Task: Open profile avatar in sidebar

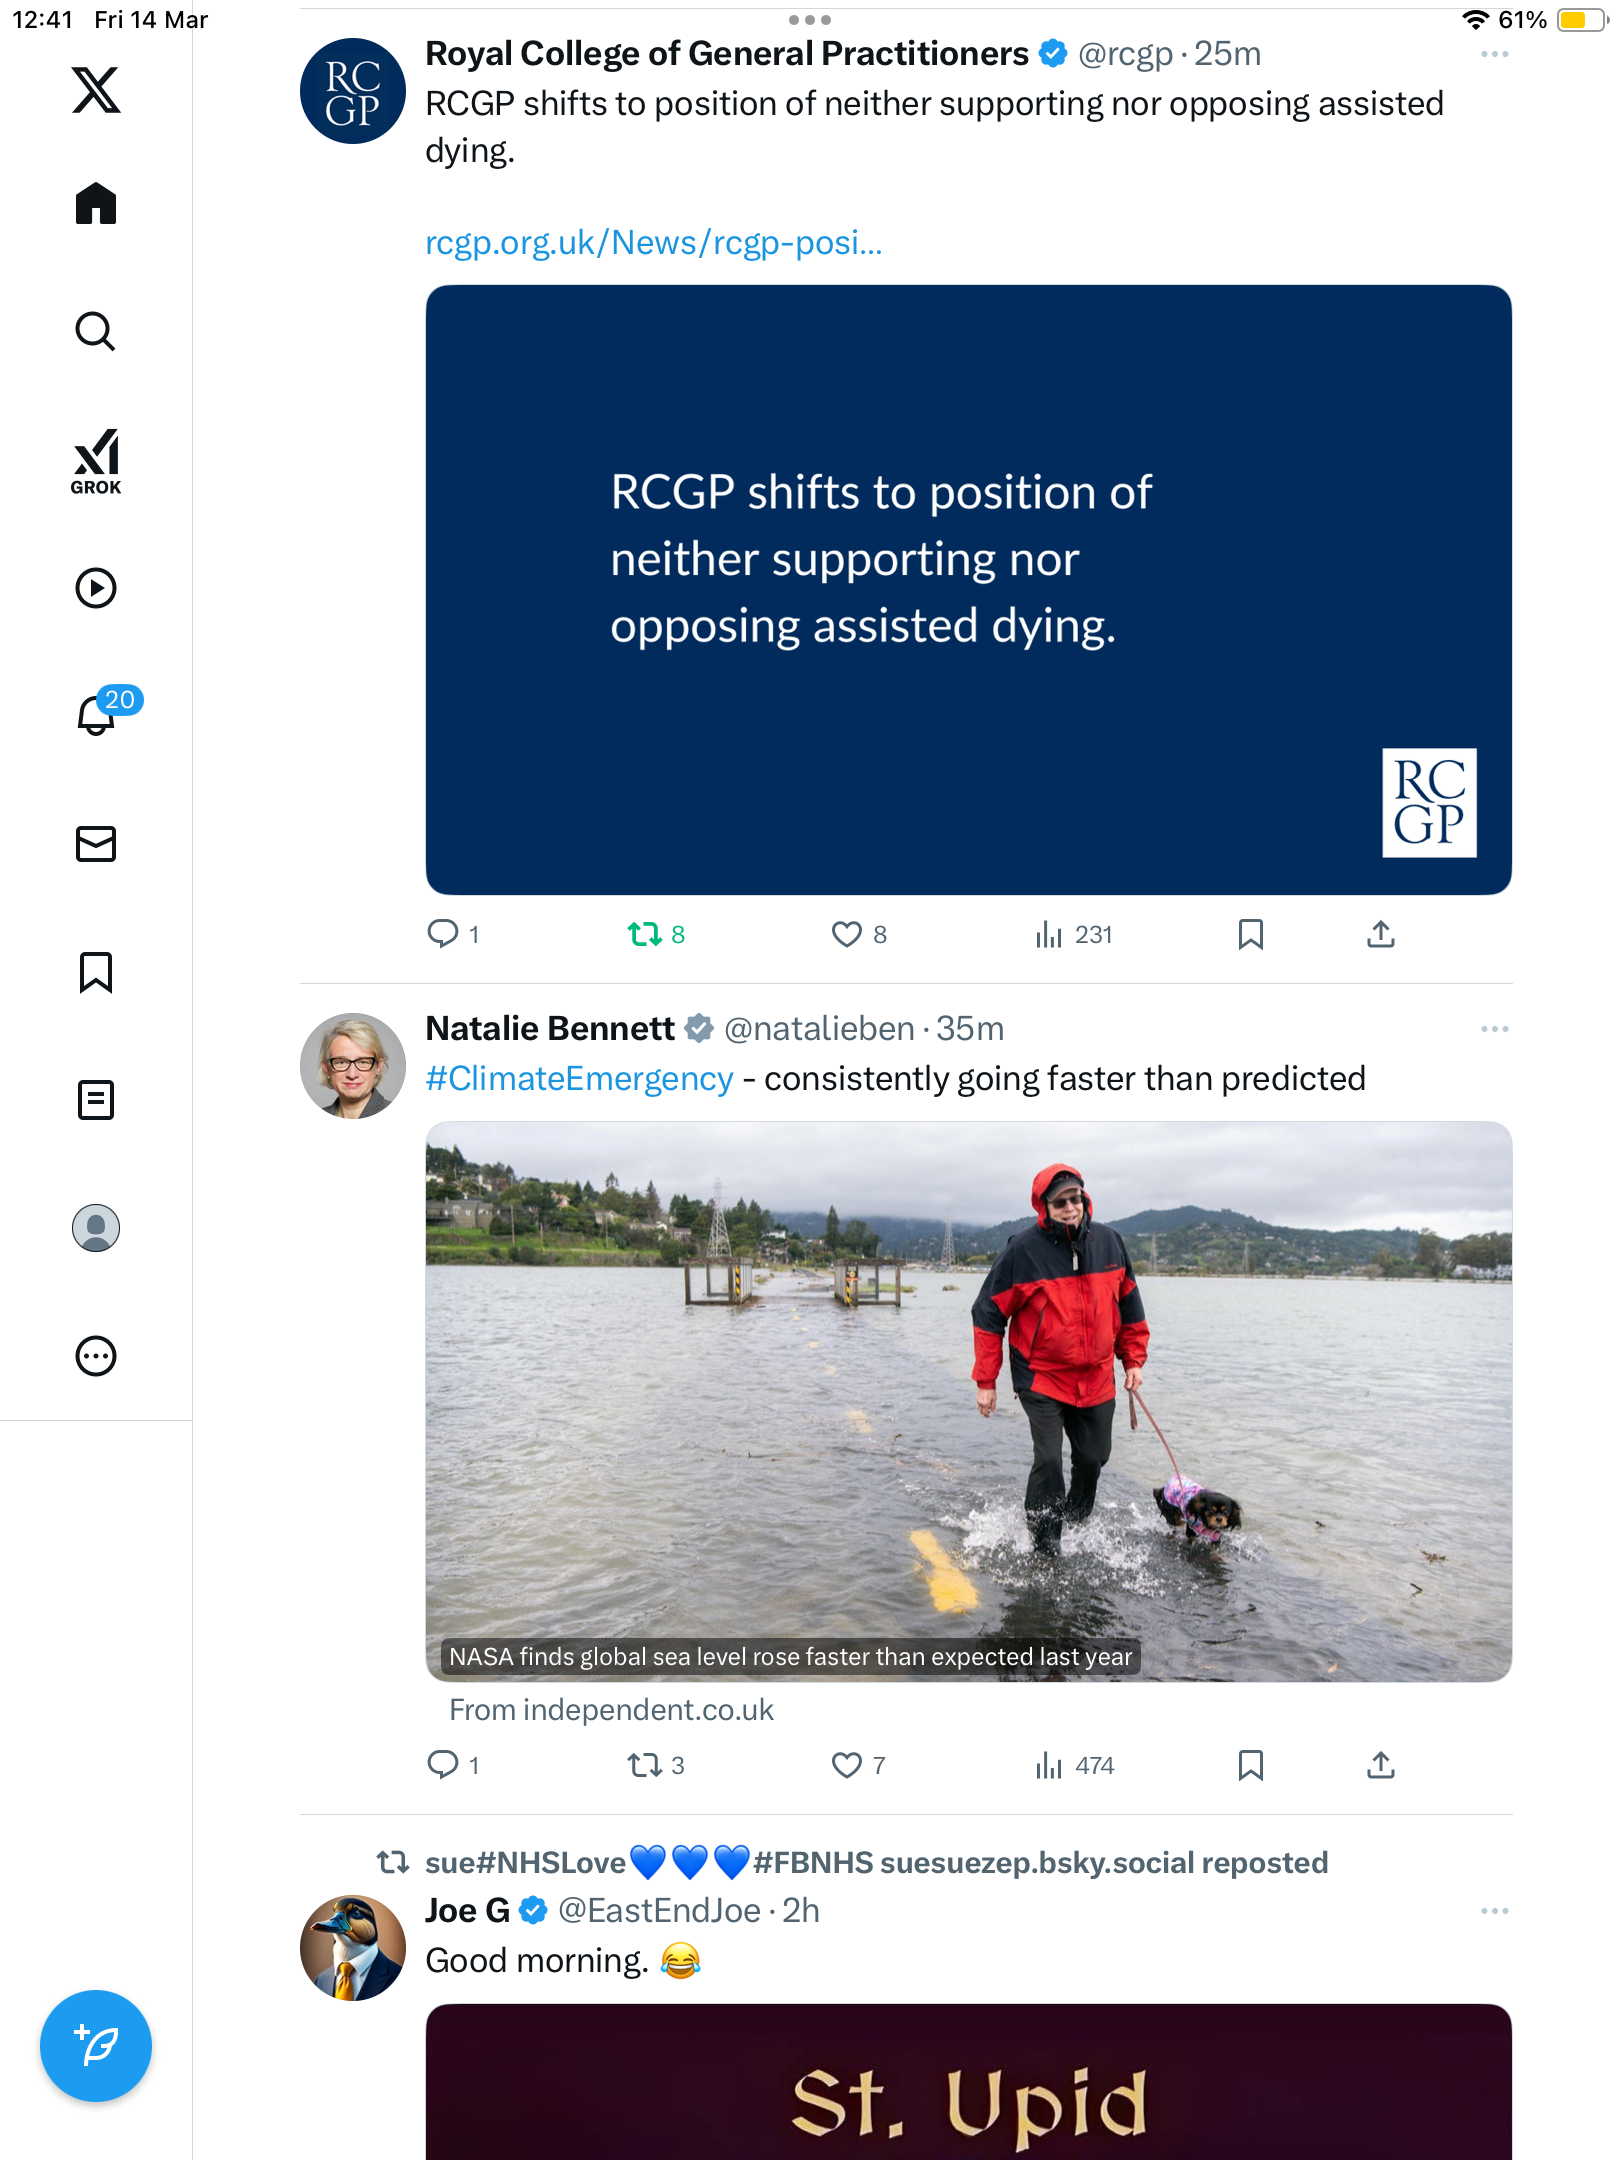Action: 96,1228
